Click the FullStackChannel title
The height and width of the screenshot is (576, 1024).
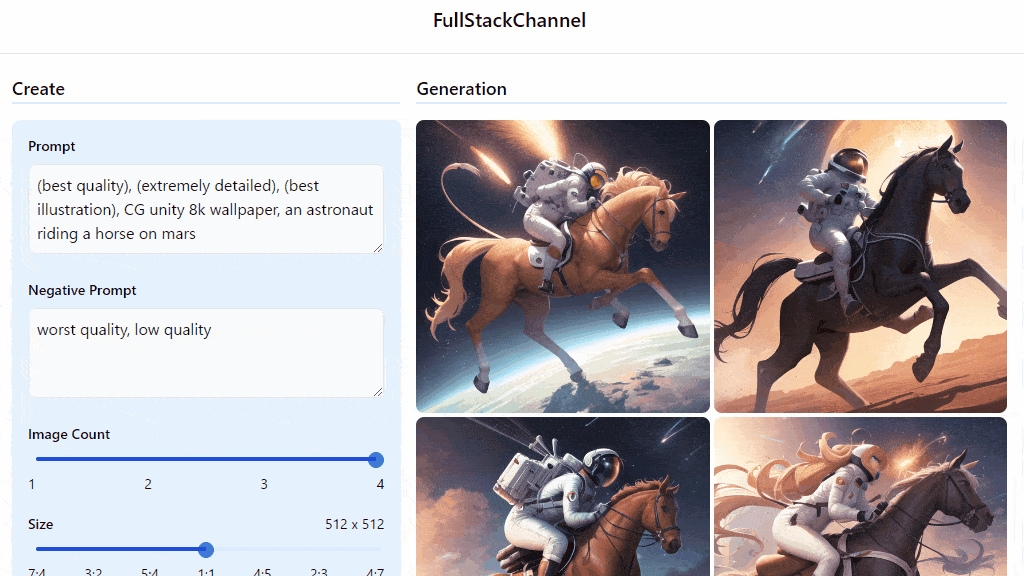pos(509,20)
